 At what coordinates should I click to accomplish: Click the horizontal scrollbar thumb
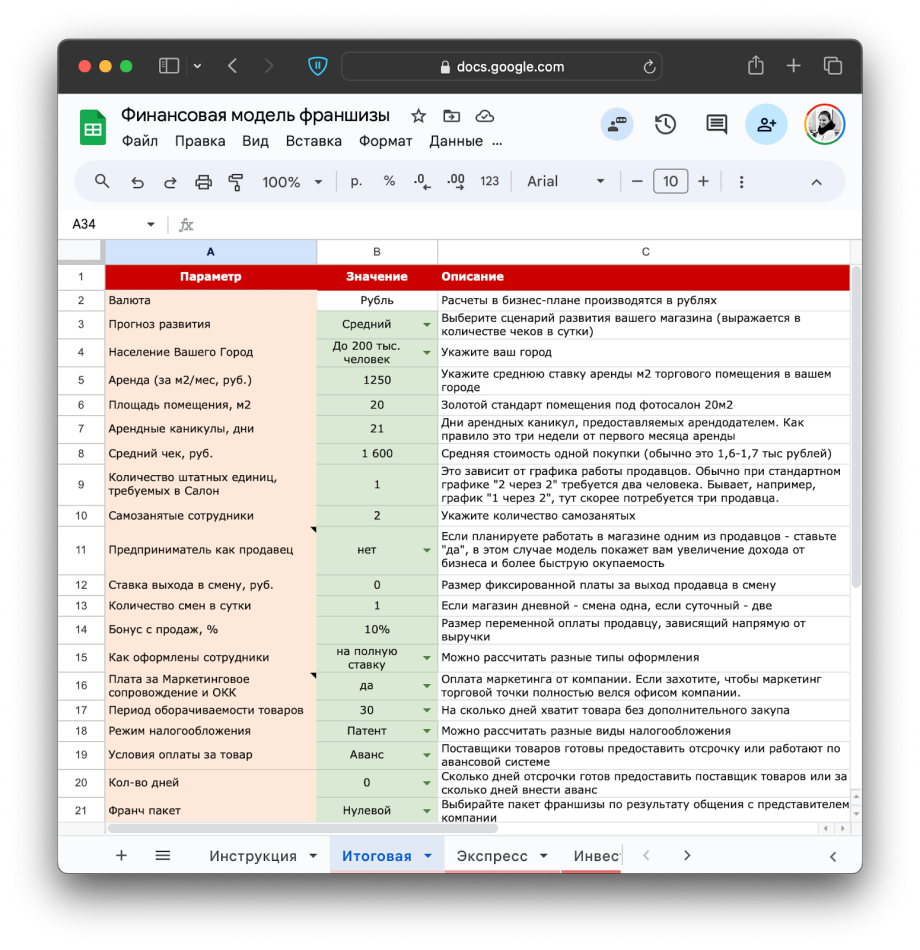click(x=303, y=828)
